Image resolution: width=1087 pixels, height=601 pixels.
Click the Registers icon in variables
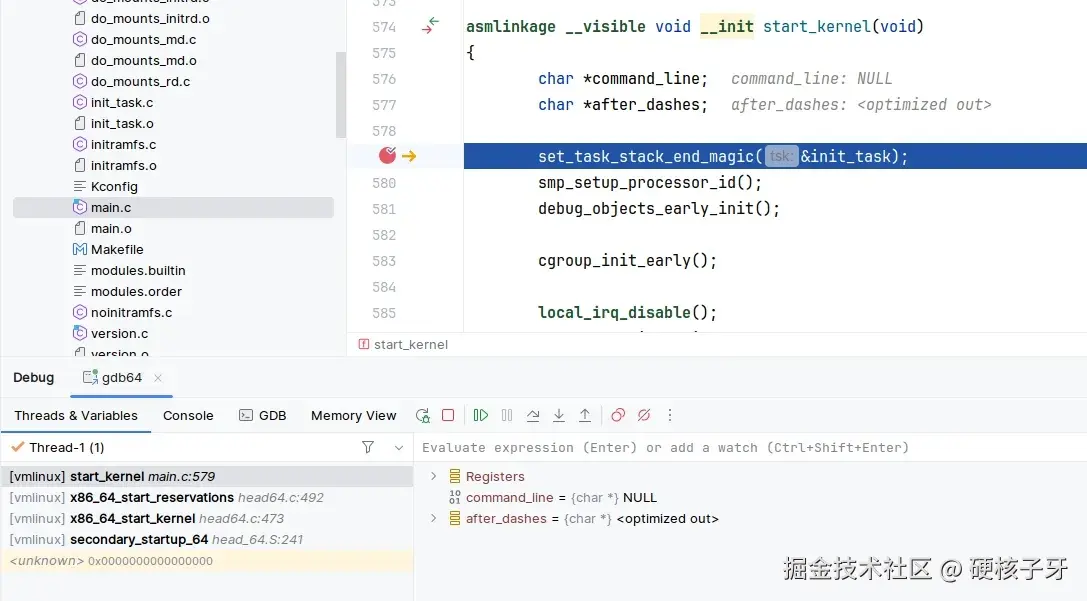click(455, 476)
